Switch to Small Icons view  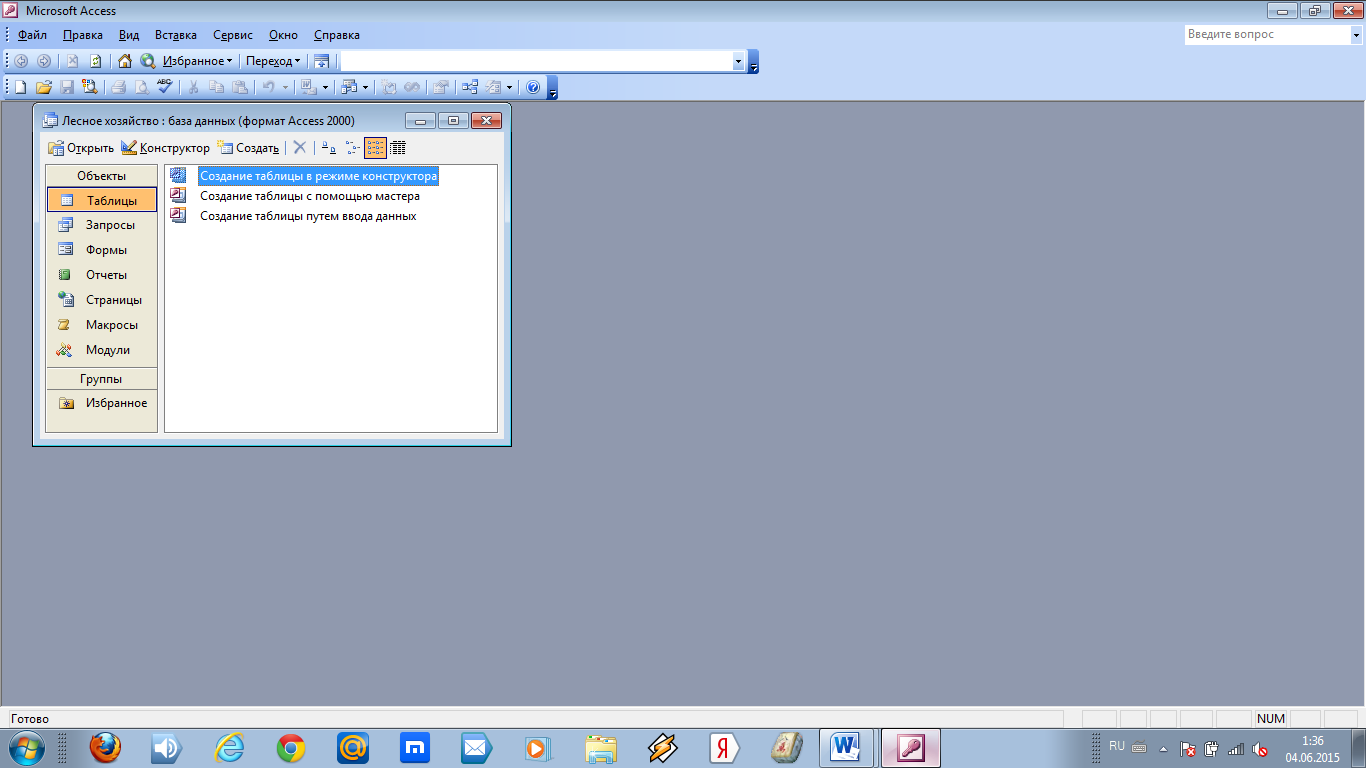352,148
